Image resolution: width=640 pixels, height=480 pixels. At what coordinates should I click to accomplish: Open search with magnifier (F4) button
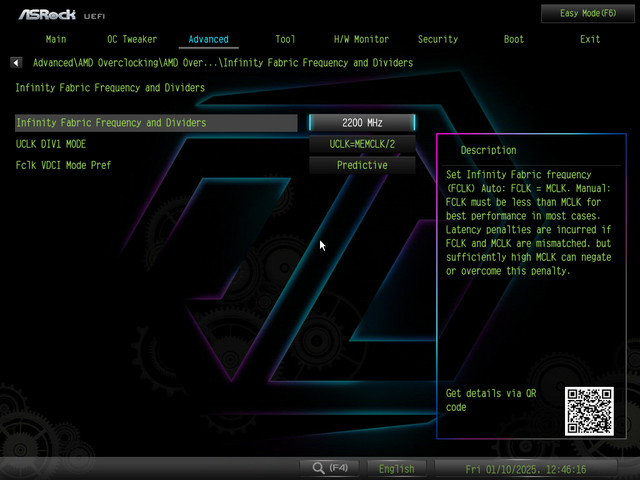pos(329,468)
